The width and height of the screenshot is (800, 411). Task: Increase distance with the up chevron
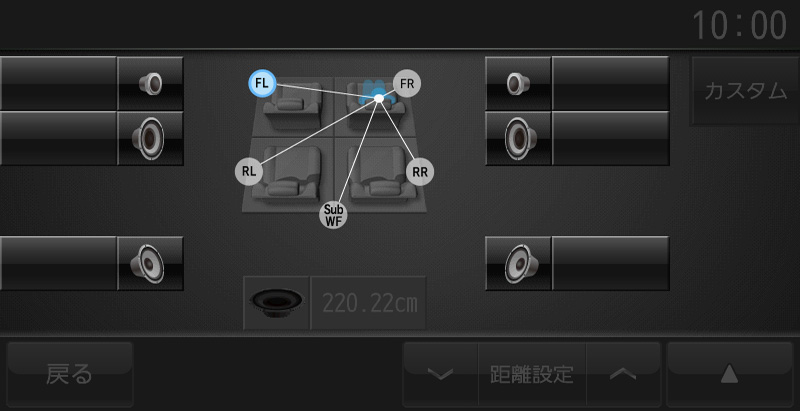point(623,374)
